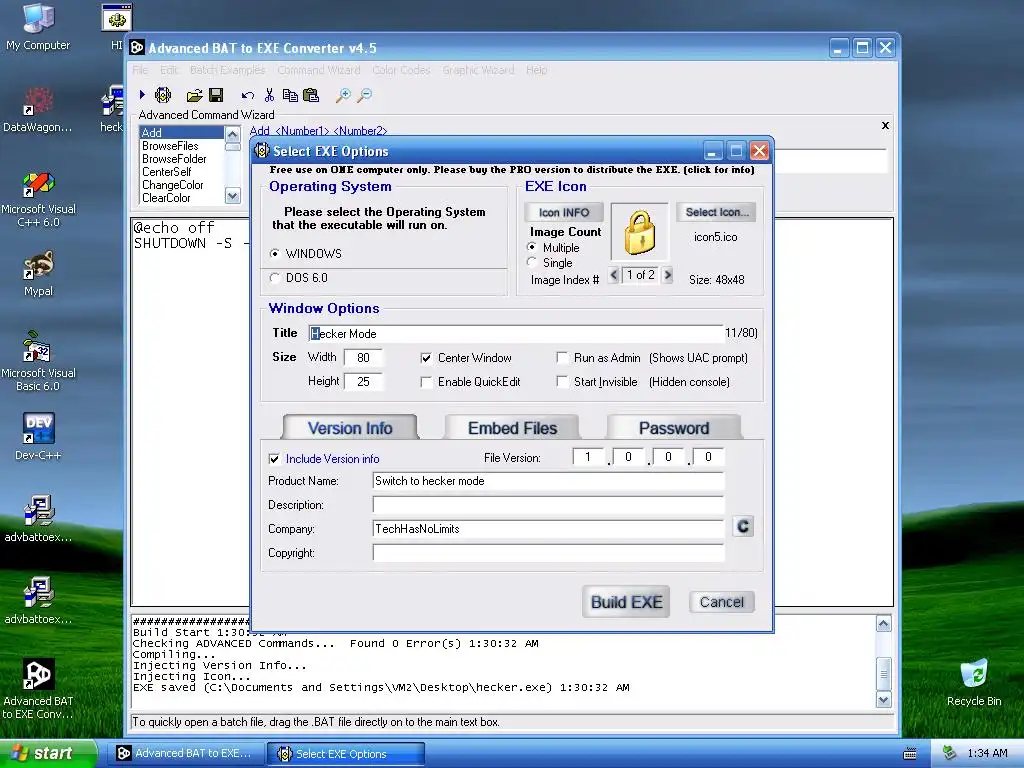Viewport: 1024px width, 768px height.
Task: Click the Icon INFO button
Action: [x=564, y=212]
